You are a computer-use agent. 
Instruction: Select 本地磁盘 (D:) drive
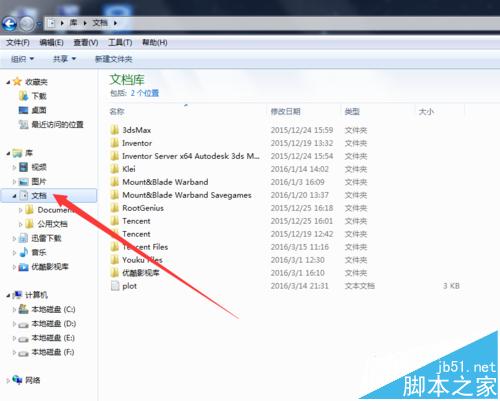coord(54,324)
